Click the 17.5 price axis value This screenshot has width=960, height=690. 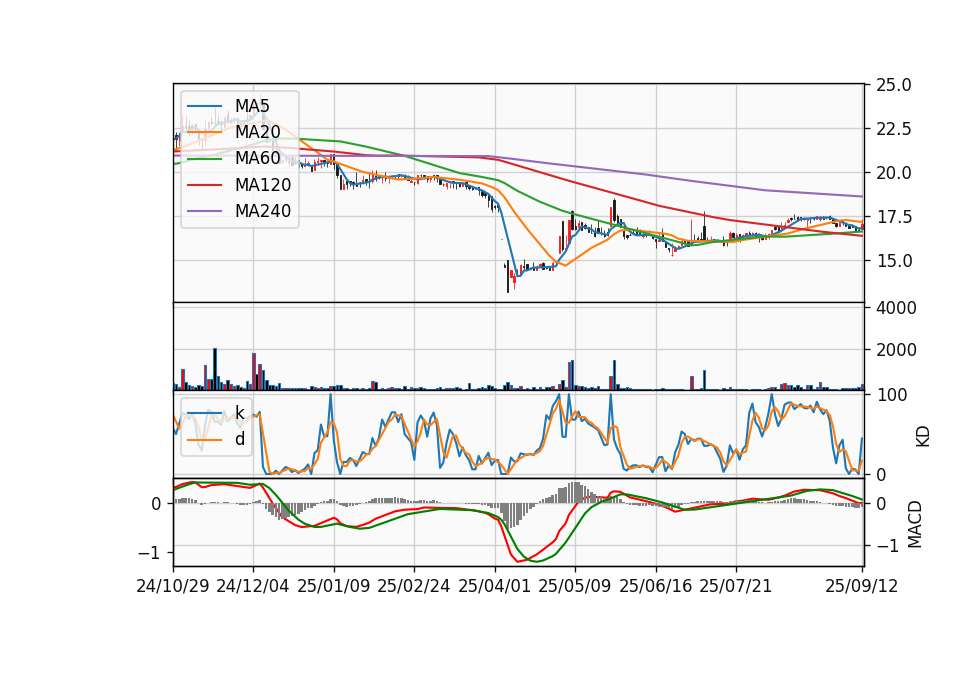(x=894, y=217)
